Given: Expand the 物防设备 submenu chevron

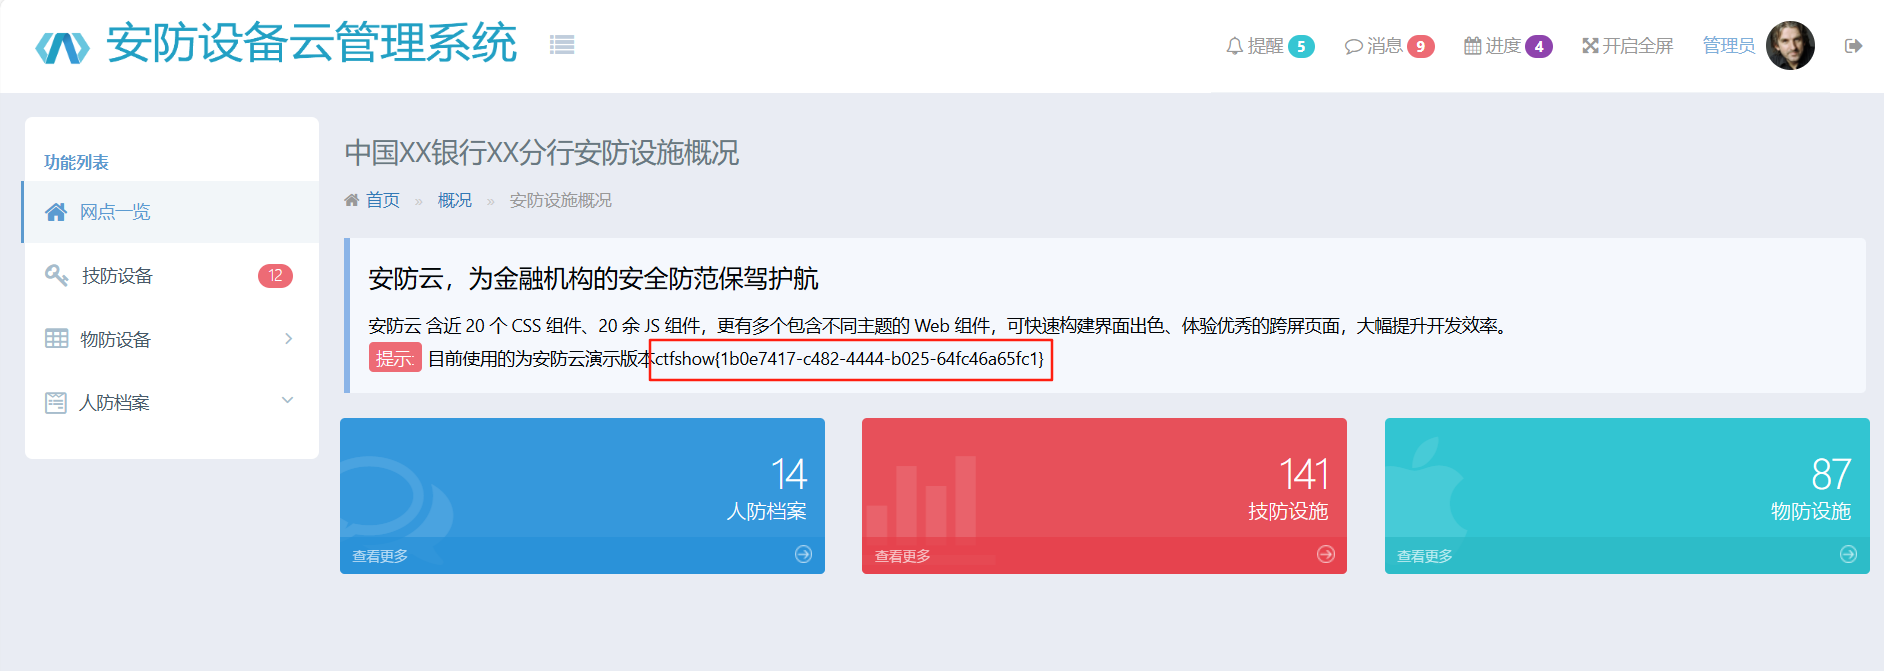Looking at the screenshot, I should pos(288,339).
